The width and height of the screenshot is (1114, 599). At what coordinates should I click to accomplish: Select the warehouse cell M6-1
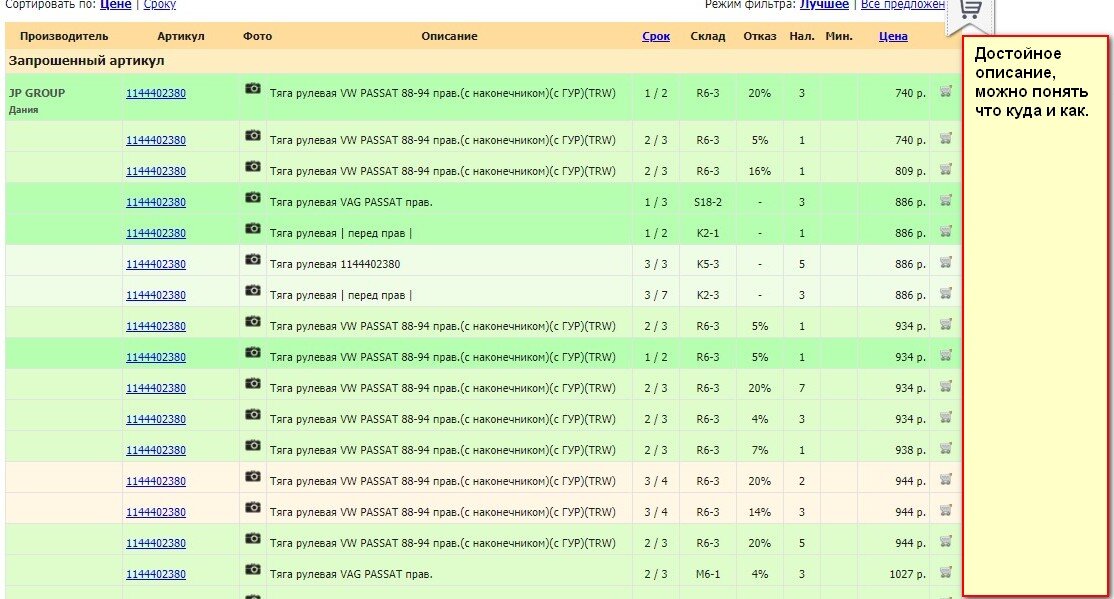[x=708, y=574]
